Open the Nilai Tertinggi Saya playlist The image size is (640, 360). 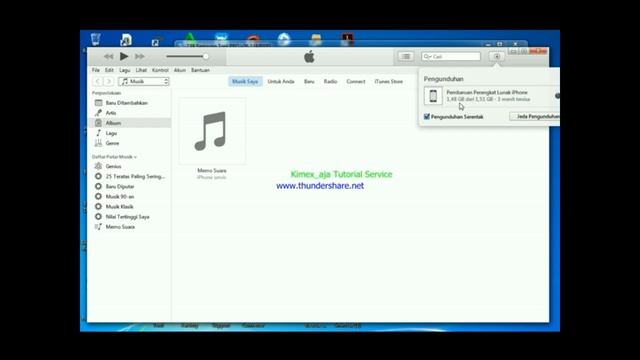129,217
